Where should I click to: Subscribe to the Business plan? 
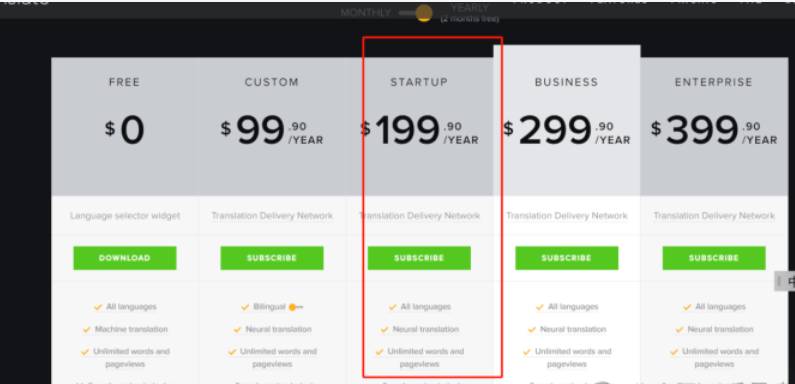[567, 258]
